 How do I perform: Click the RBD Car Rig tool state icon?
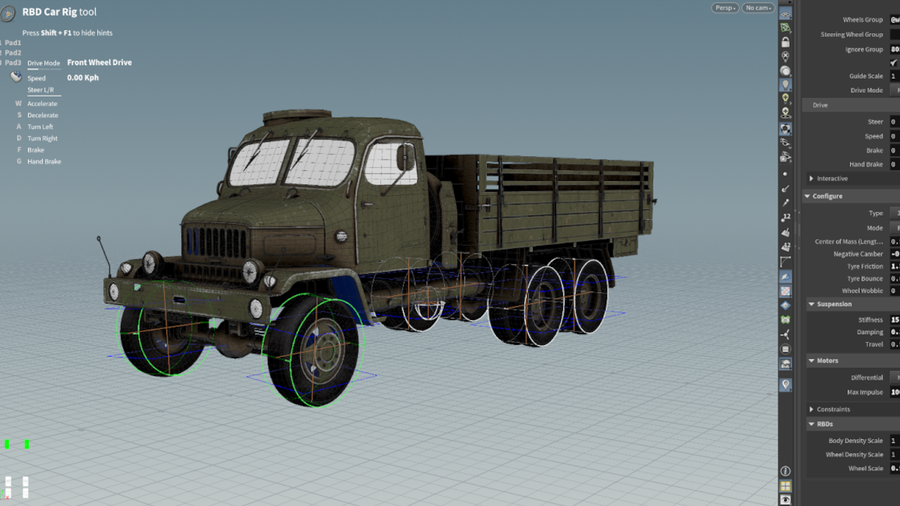[8, 13]
